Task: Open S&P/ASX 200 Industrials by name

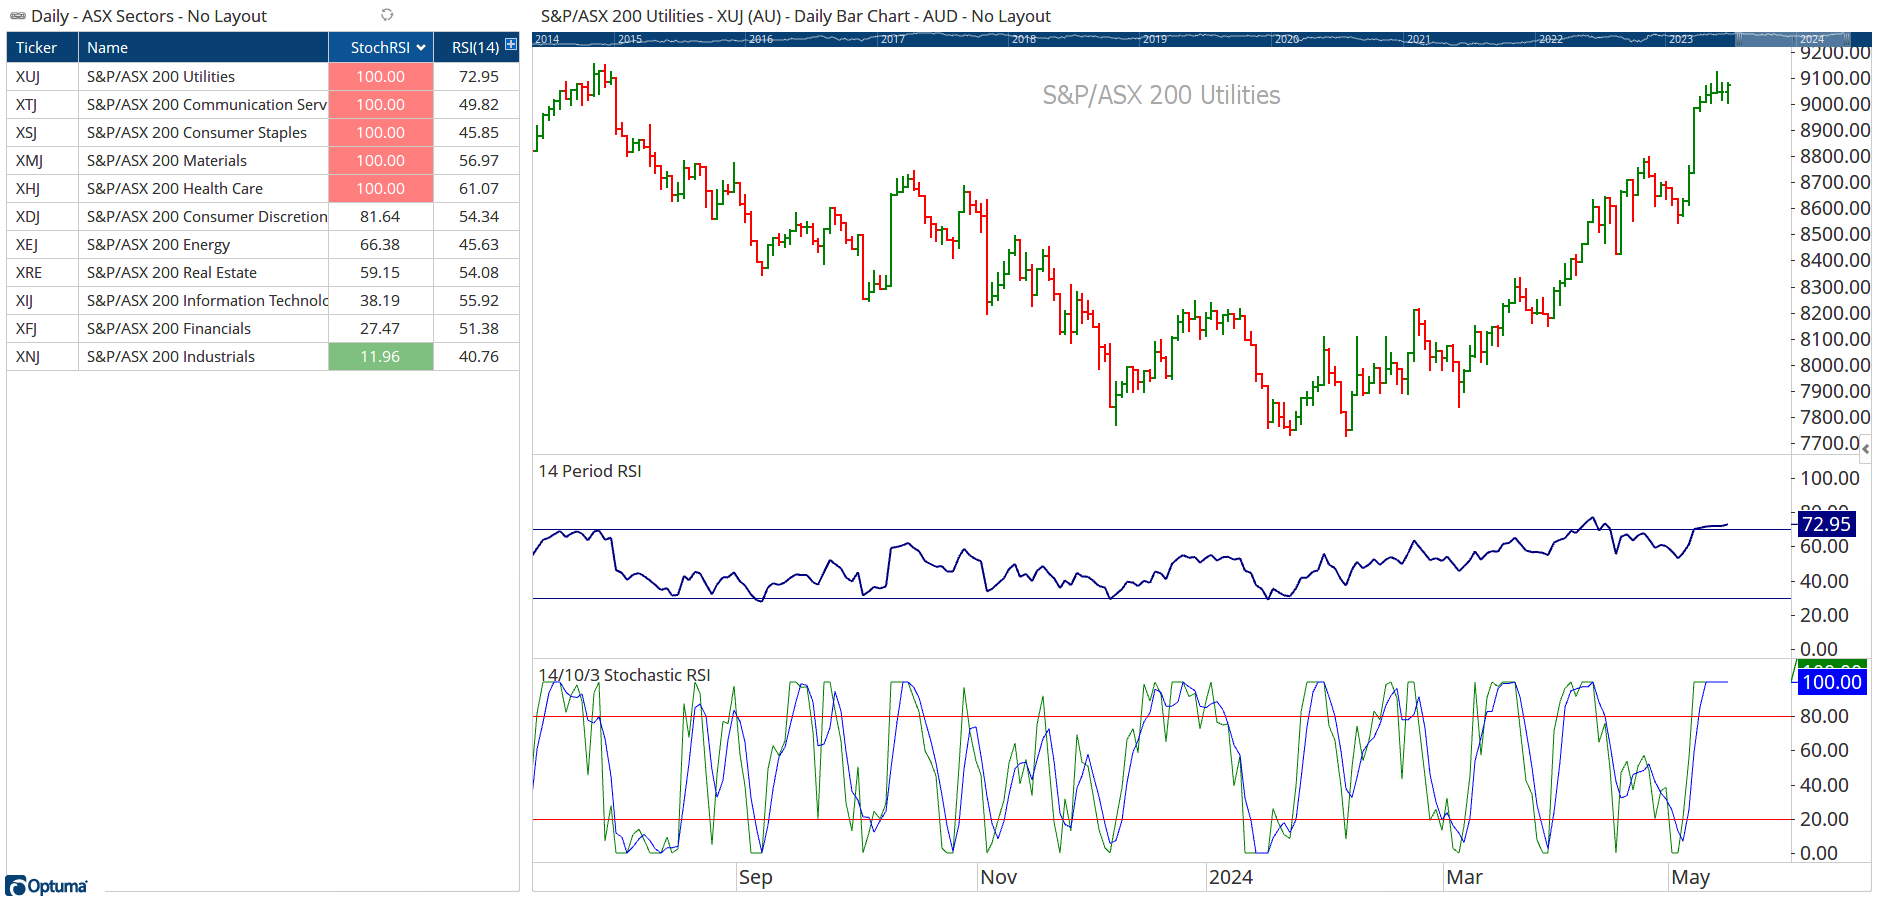Action: [x=171, y=356]
